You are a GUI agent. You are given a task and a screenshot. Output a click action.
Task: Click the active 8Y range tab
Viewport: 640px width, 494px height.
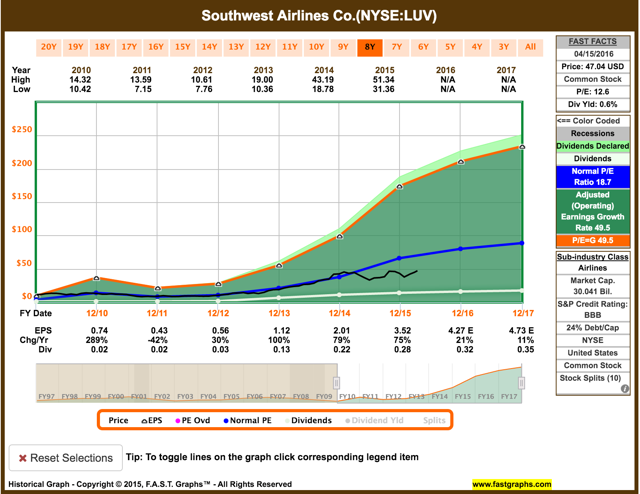coord(370,47)
